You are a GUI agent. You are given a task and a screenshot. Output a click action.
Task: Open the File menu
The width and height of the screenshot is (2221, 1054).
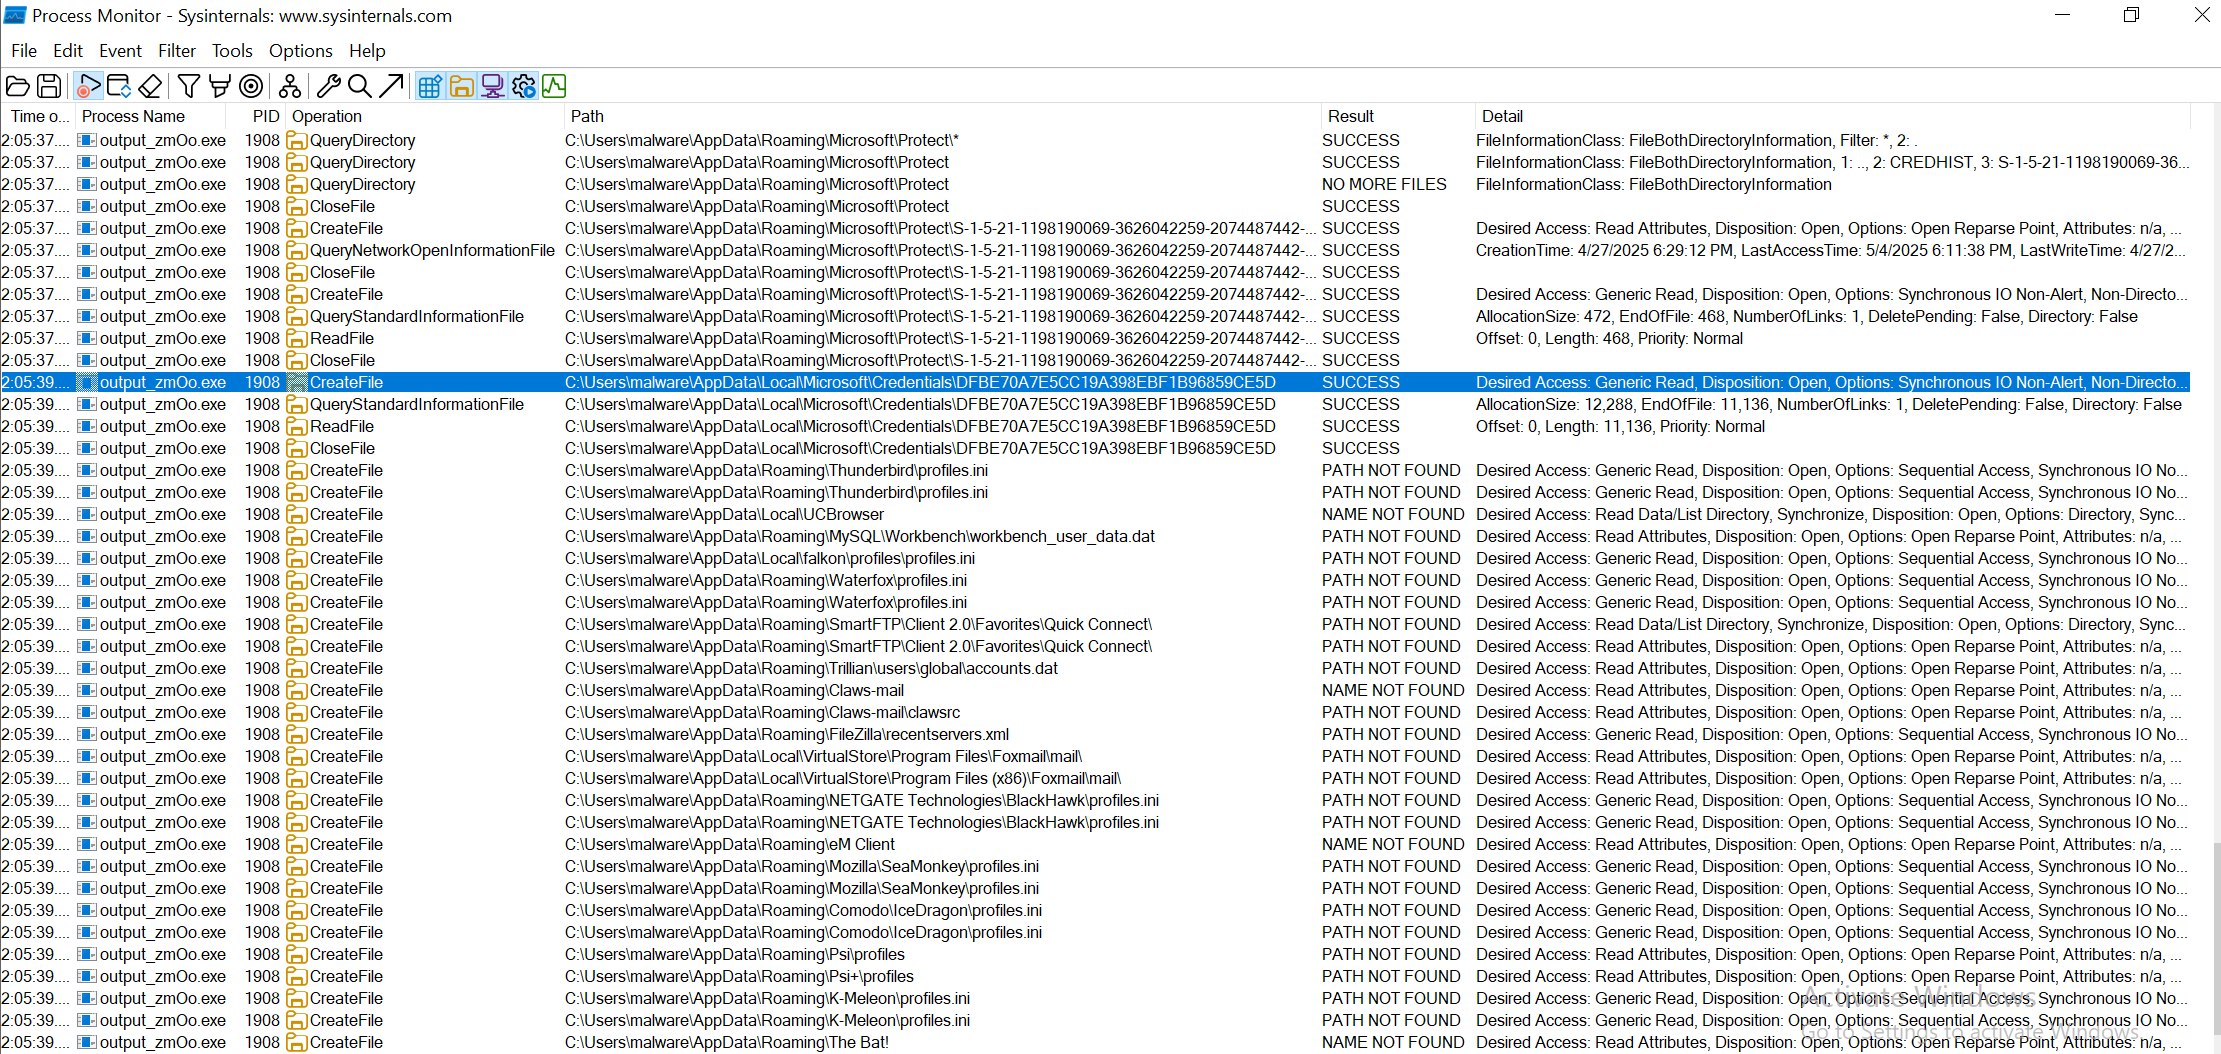coord(24,50)
